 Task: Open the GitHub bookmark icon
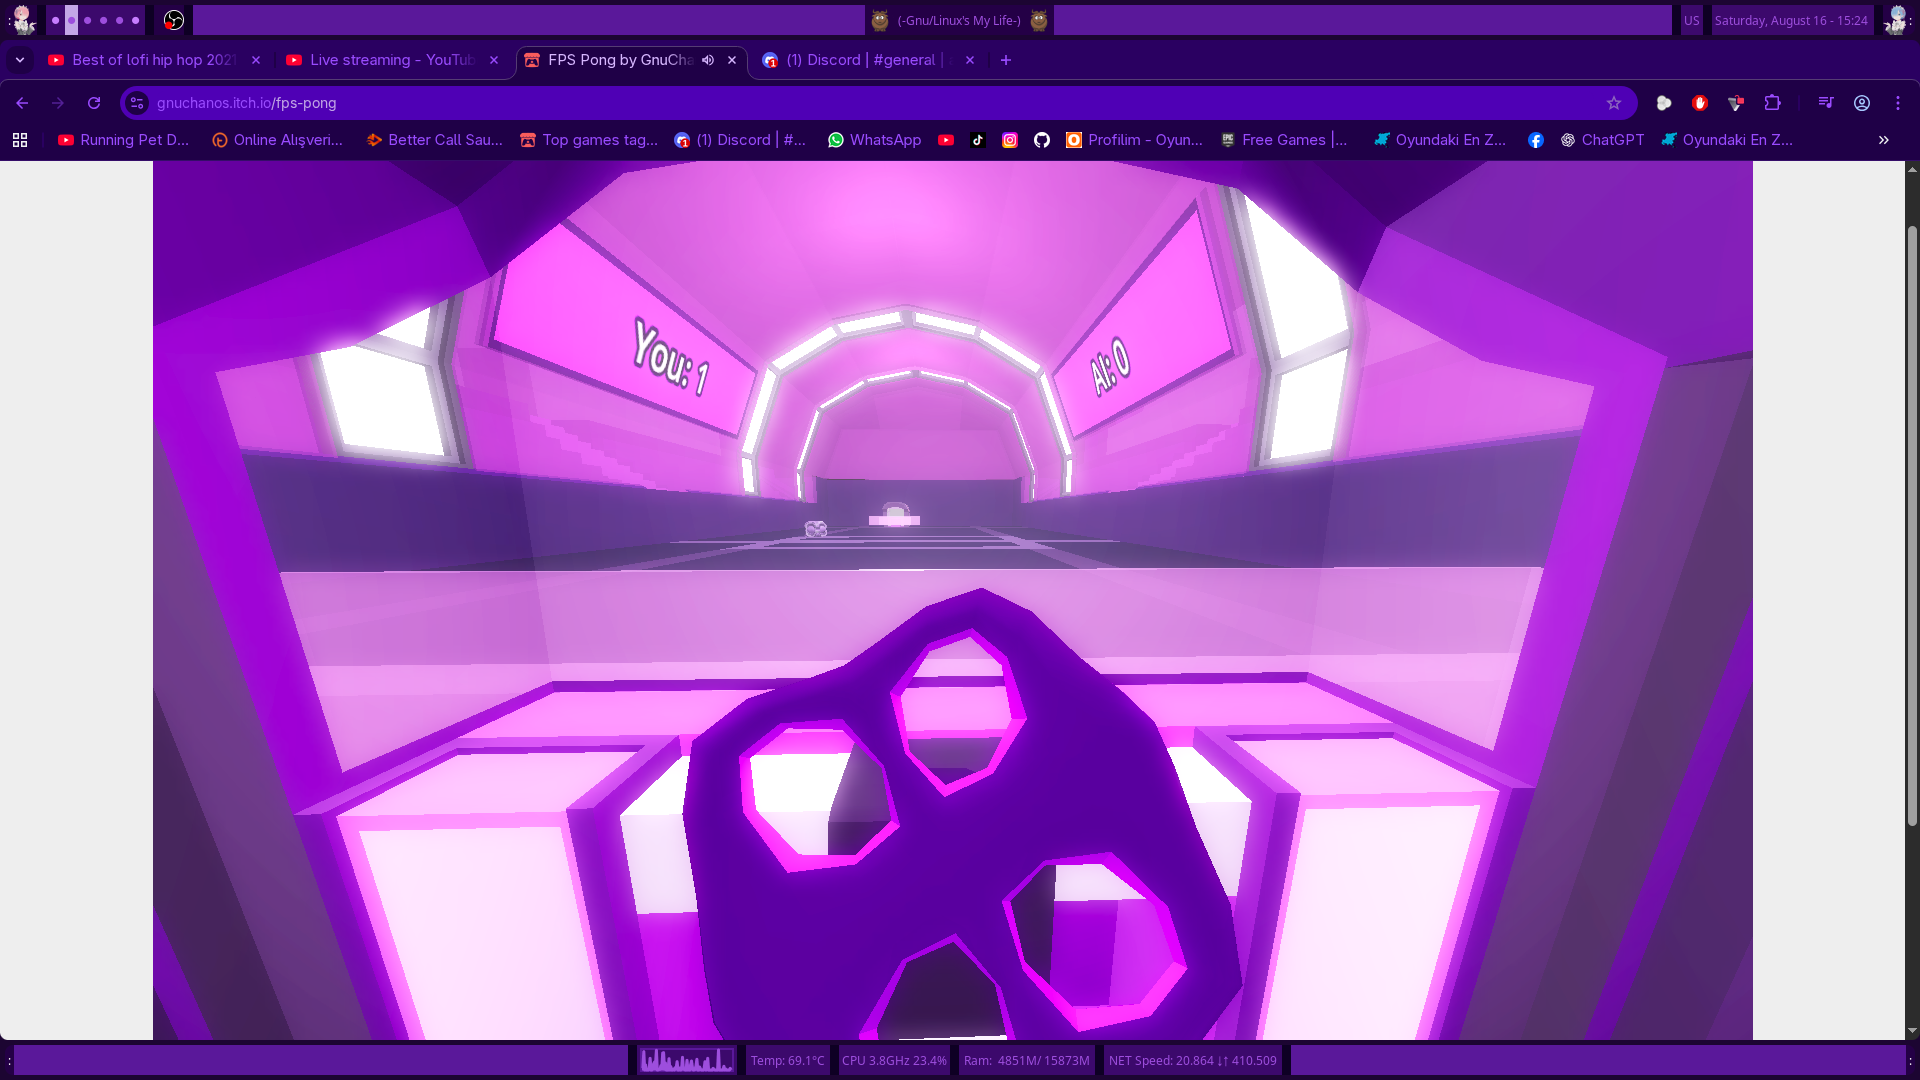[1041, 140]
